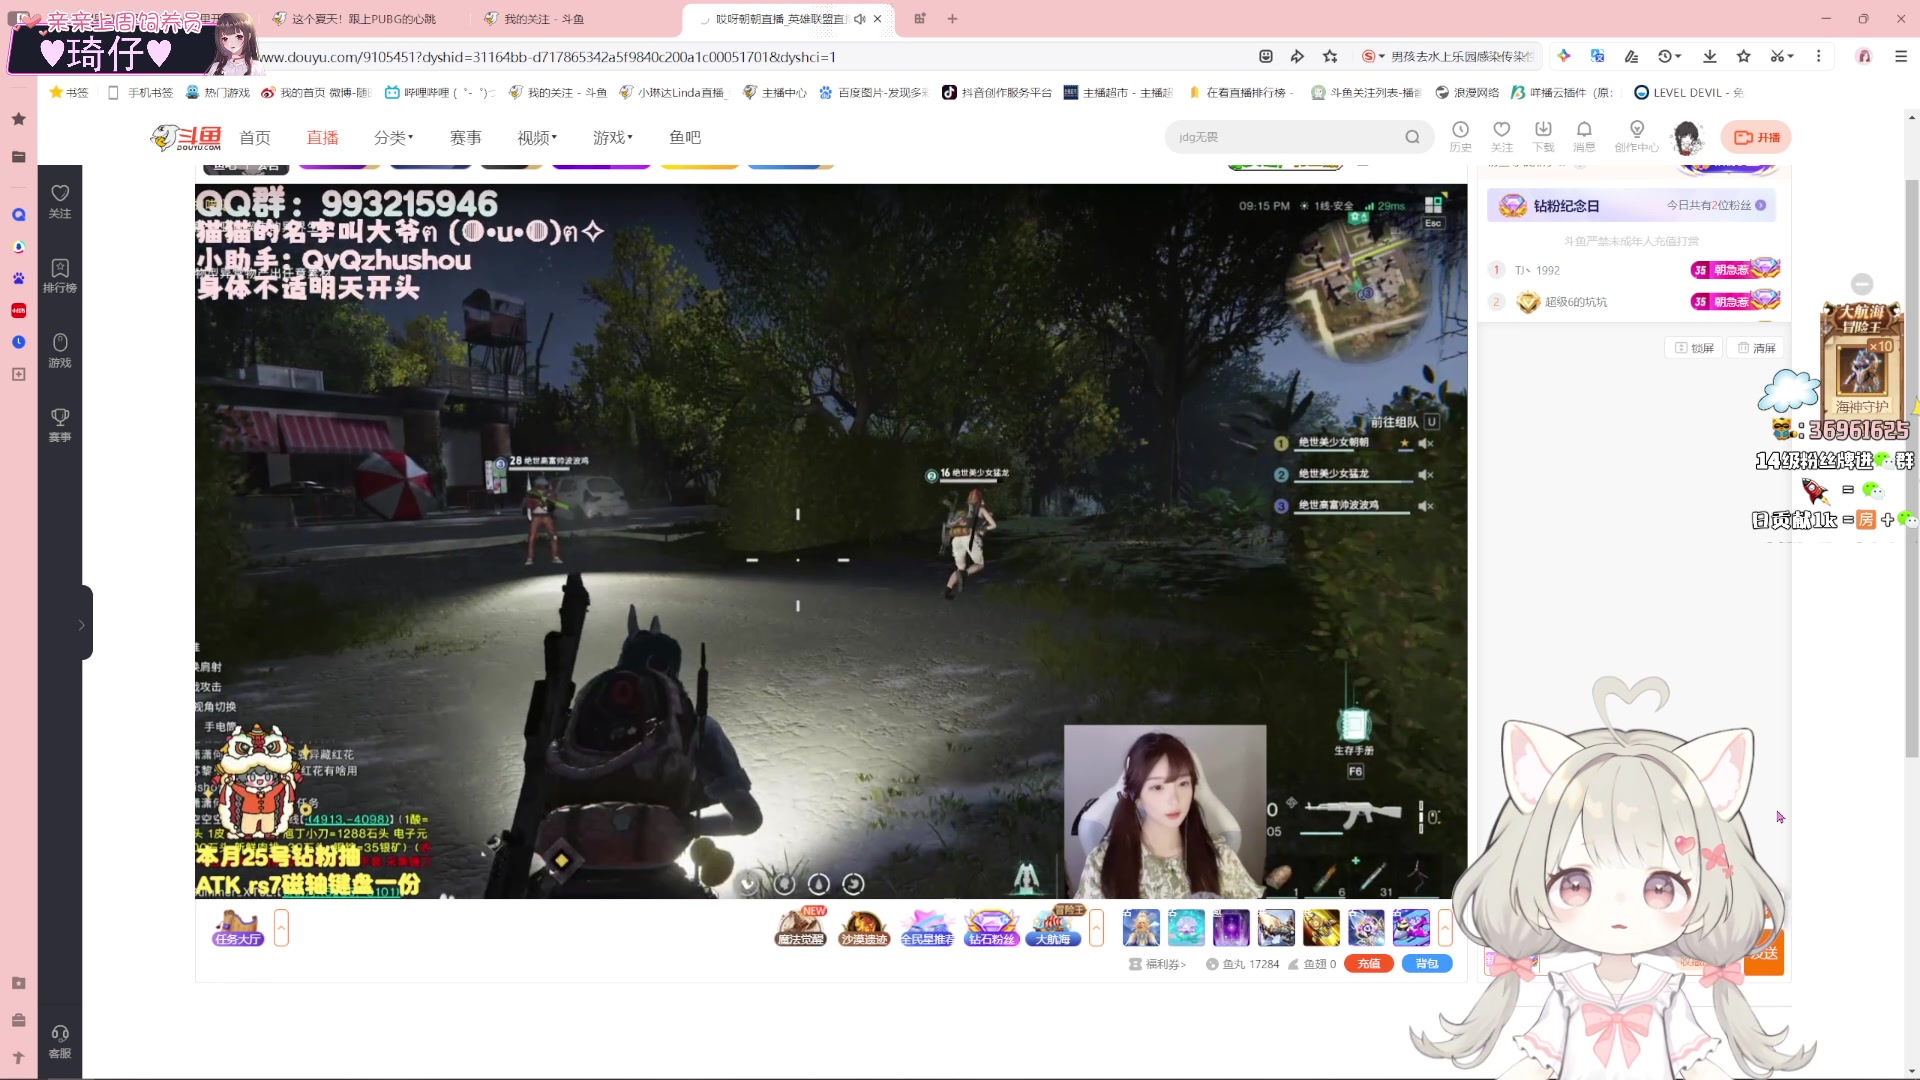Open the 赛事 nav item
1920x1080 pixels.
pyautogui.click(x=465, y=138)
